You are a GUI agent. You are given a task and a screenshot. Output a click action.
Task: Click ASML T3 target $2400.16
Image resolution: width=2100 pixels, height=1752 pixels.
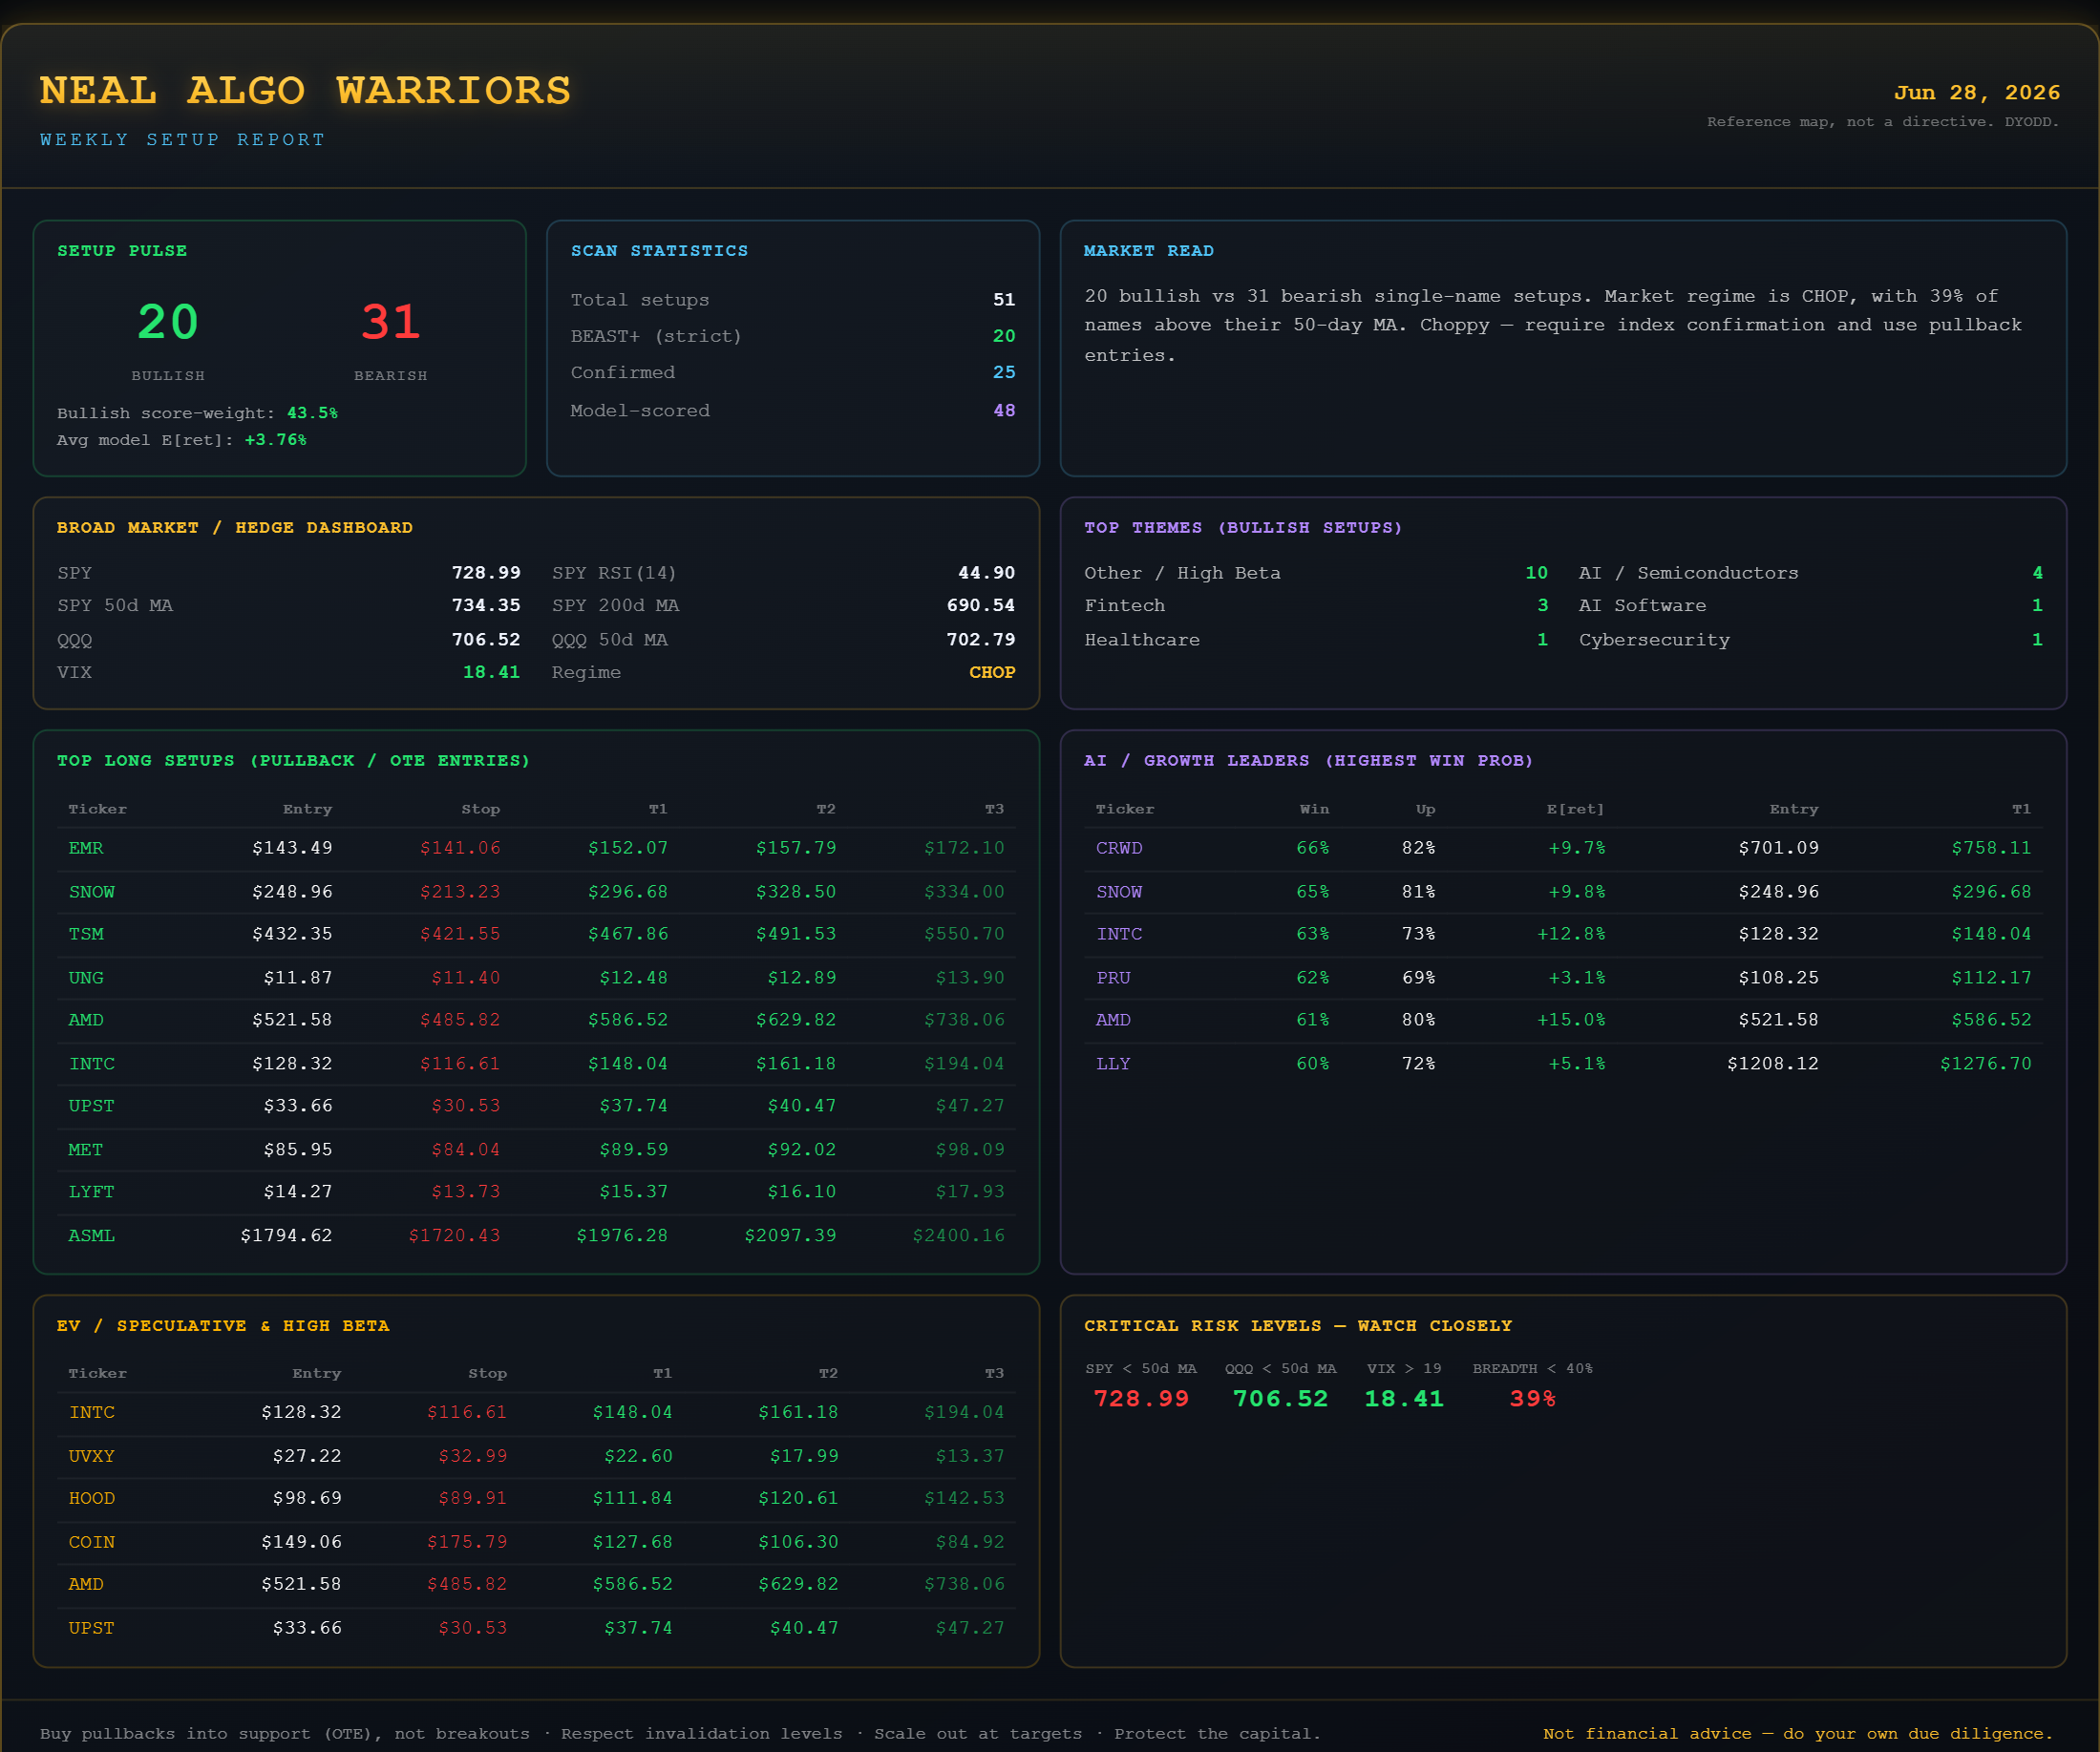(958, 1236)
